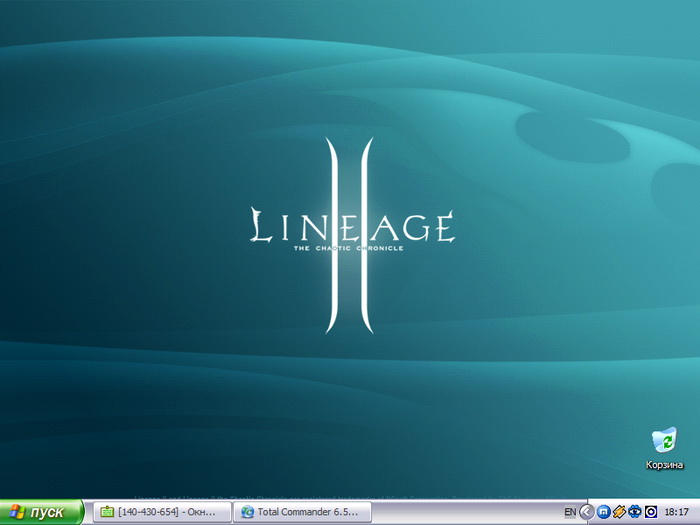
Task: Click the Winamp lightning tray icon
Action: coord(619,512)
